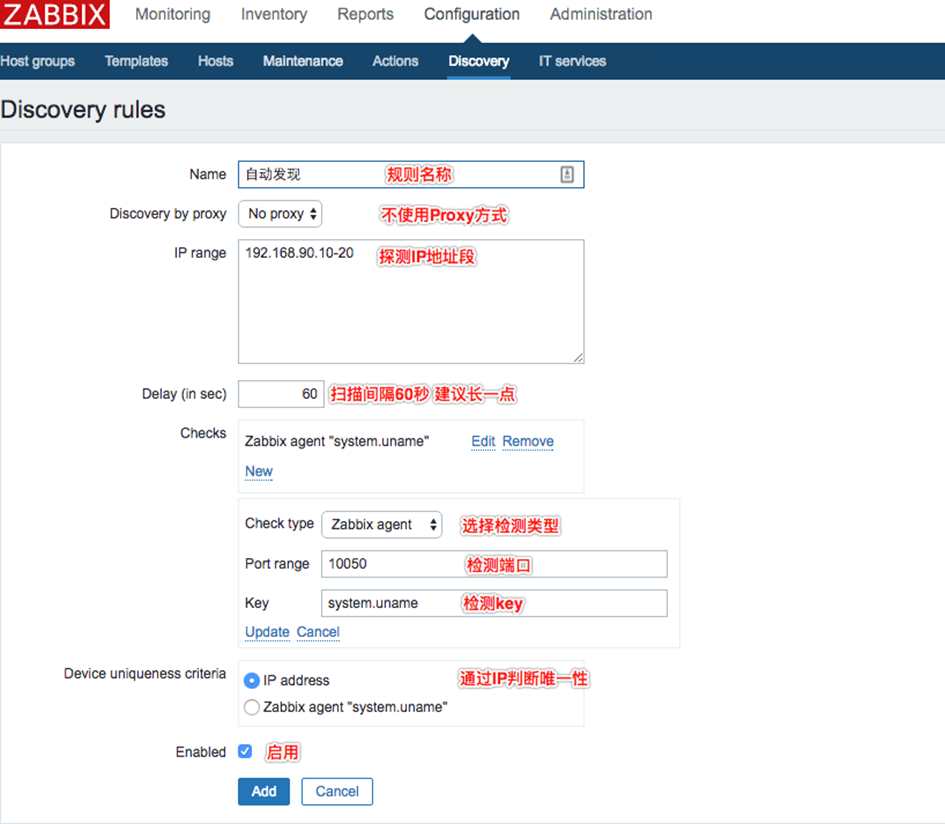The image size is (945, 824).
Task: Open the Inventory menu
Action: coord(274,14)
